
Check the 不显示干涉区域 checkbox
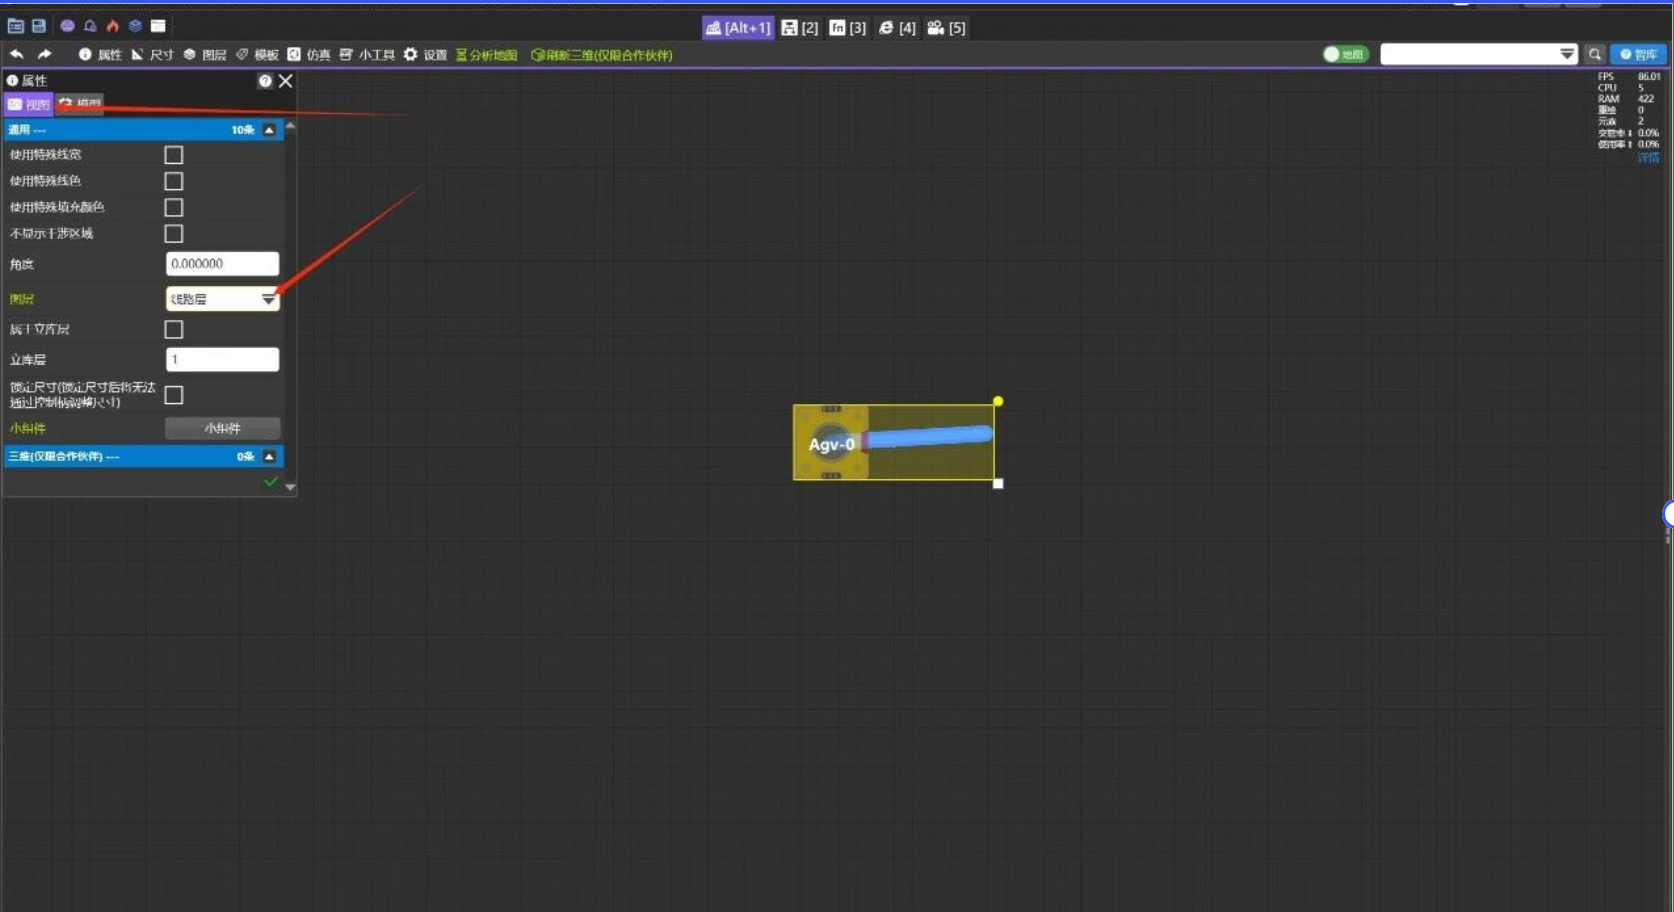coord(174,234)
